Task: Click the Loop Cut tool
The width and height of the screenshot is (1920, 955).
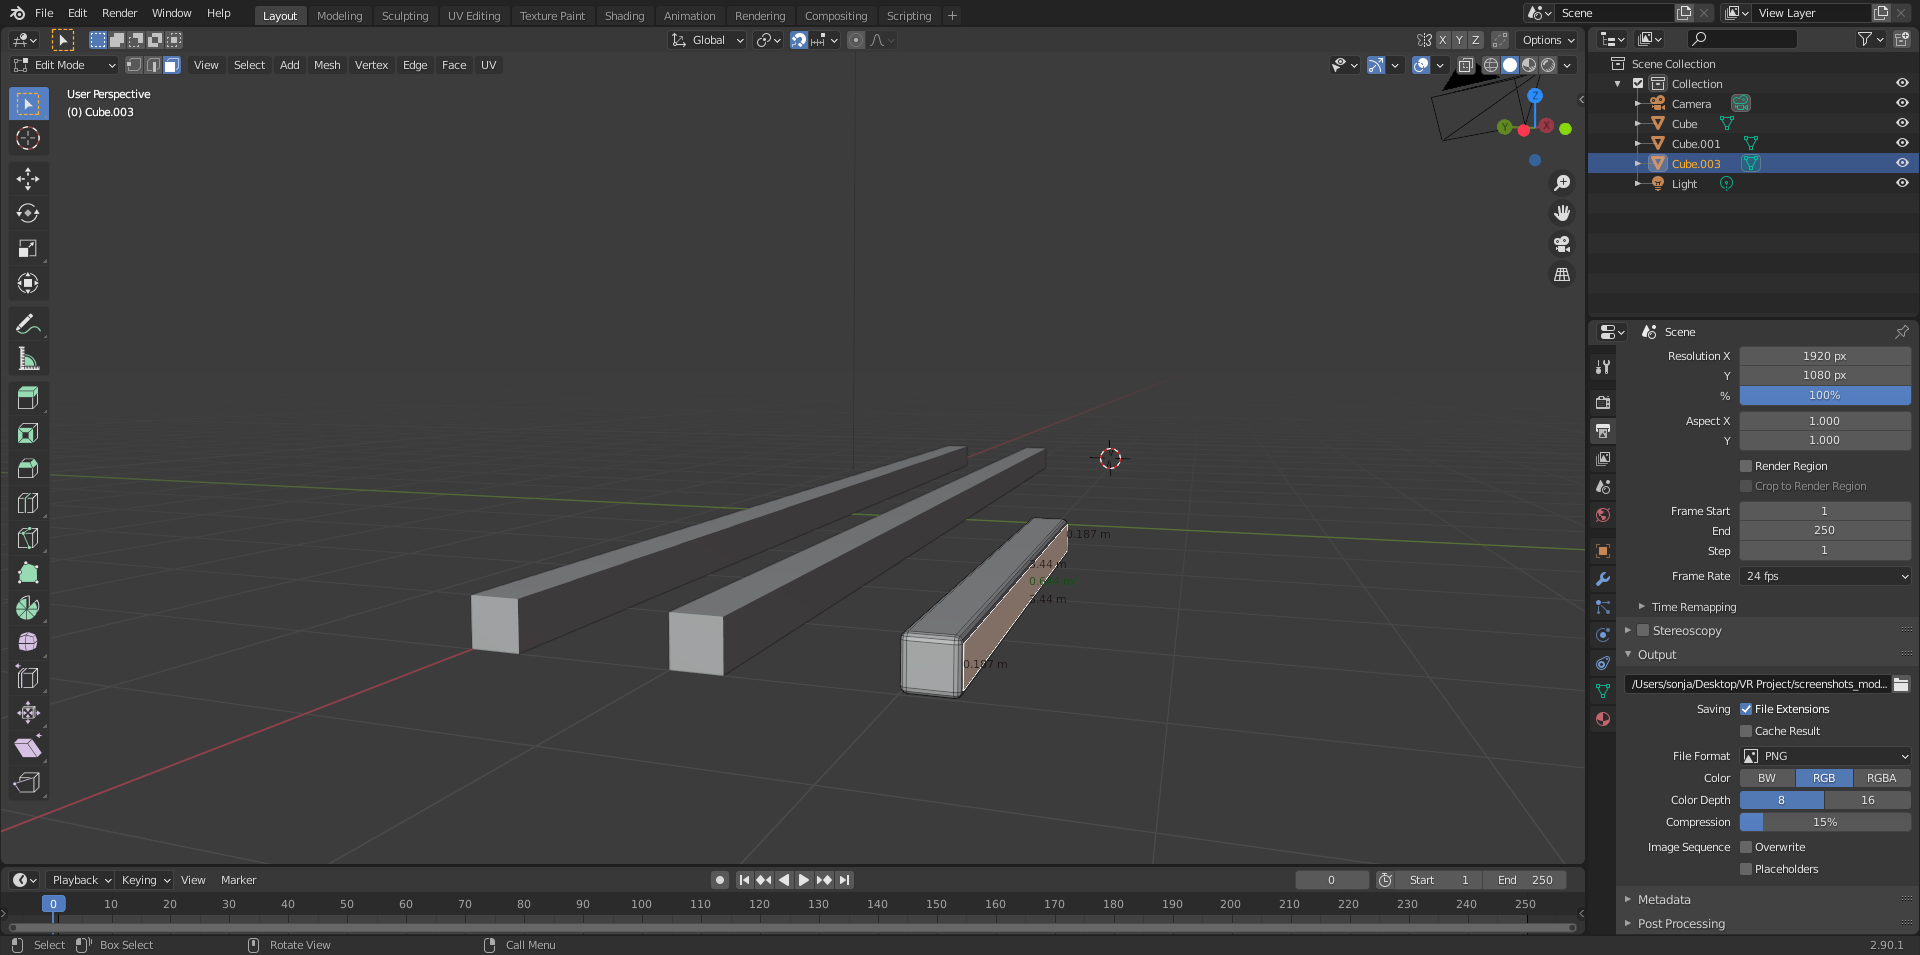Action: tap(28, 503)
